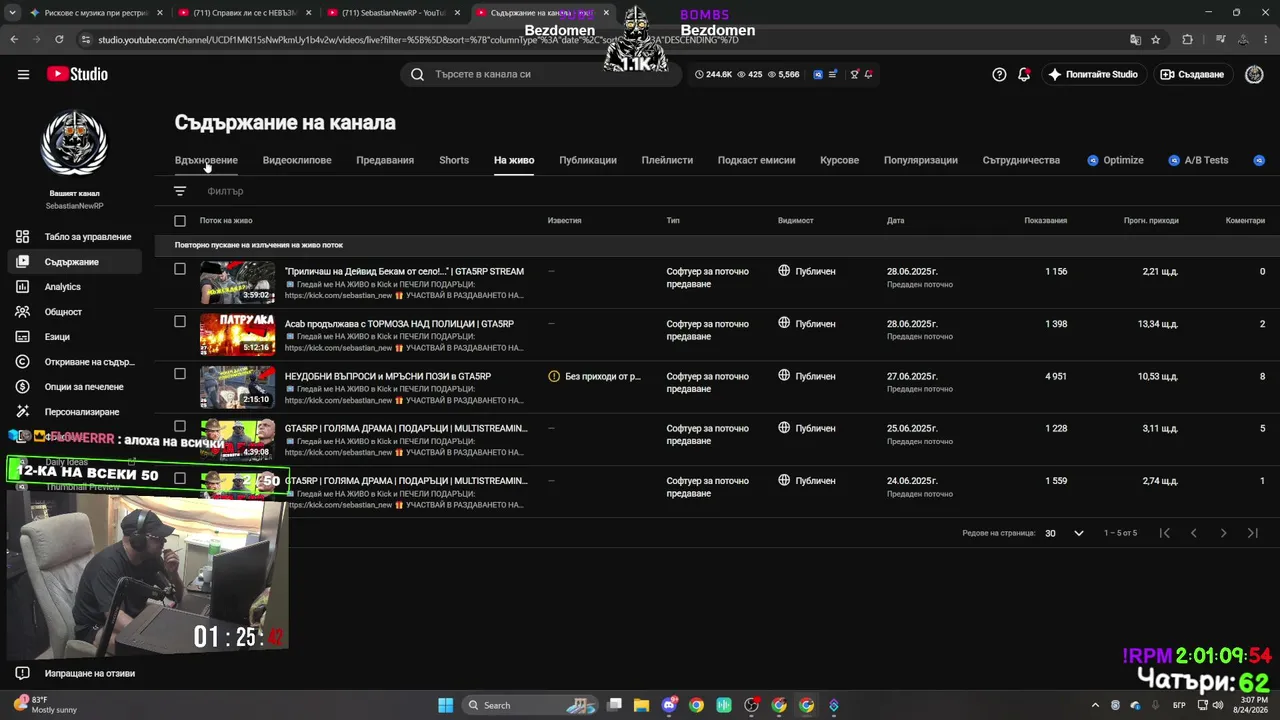The width and height of the screenshot is (1280, 720).
Task: Open the Плейлисти tab
Action: (x=667, y=160)
